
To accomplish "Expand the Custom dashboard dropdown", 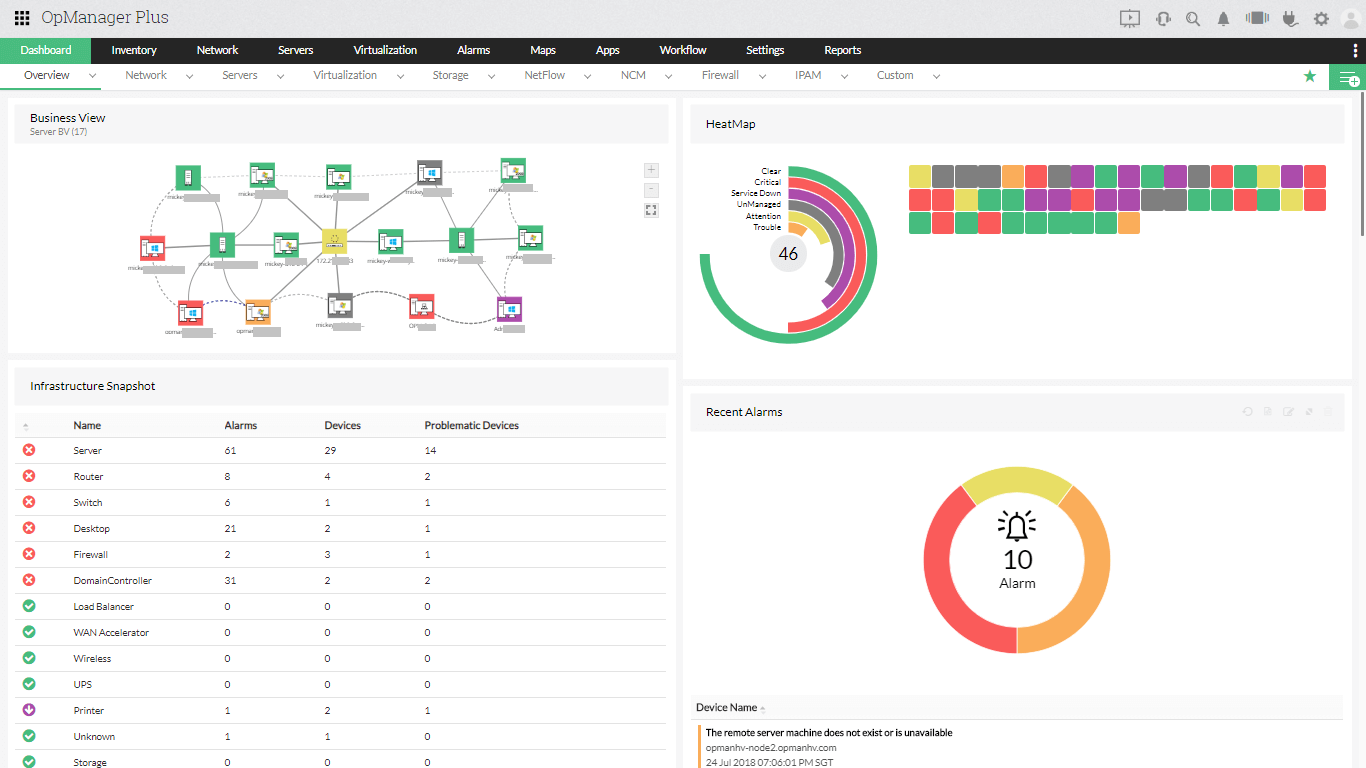I will click(x=936, y=75).
